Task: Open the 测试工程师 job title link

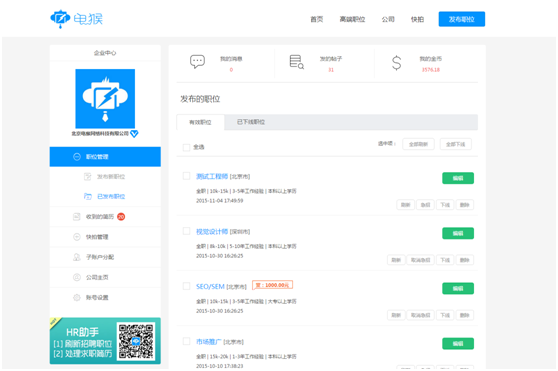Action: (x=212, y=176)
